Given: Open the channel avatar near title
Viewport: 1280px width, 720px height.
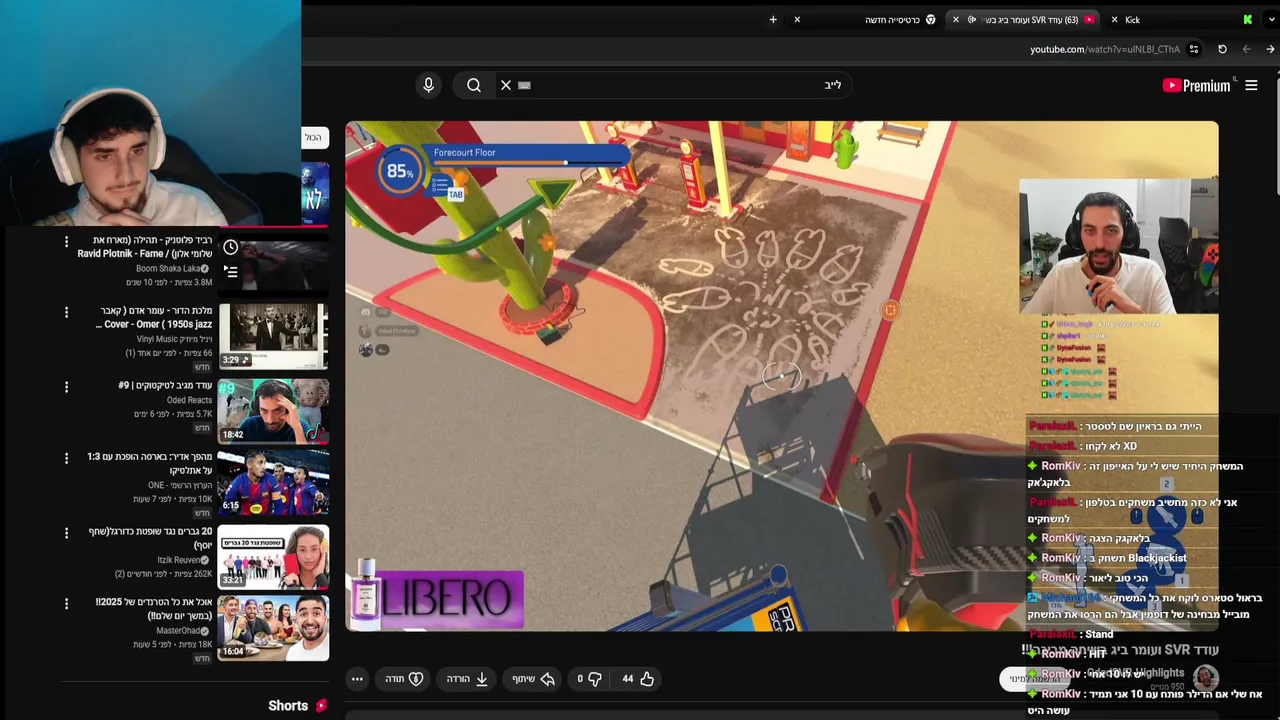Looking at the screenshot, I should 1205,678.
